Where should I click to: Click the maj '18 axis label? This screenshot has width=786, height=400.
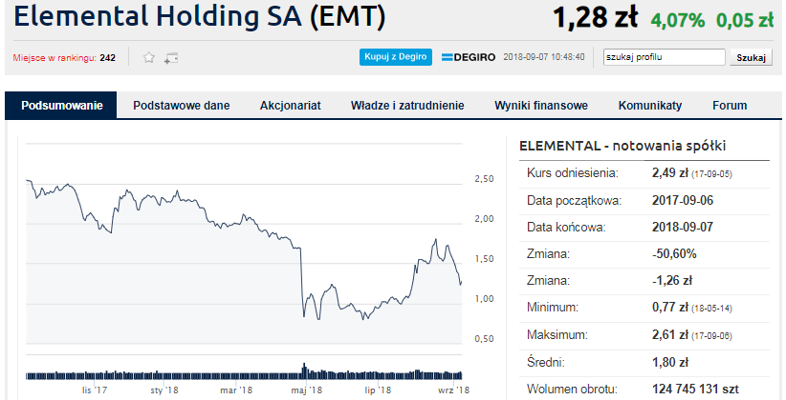[306, 390]
